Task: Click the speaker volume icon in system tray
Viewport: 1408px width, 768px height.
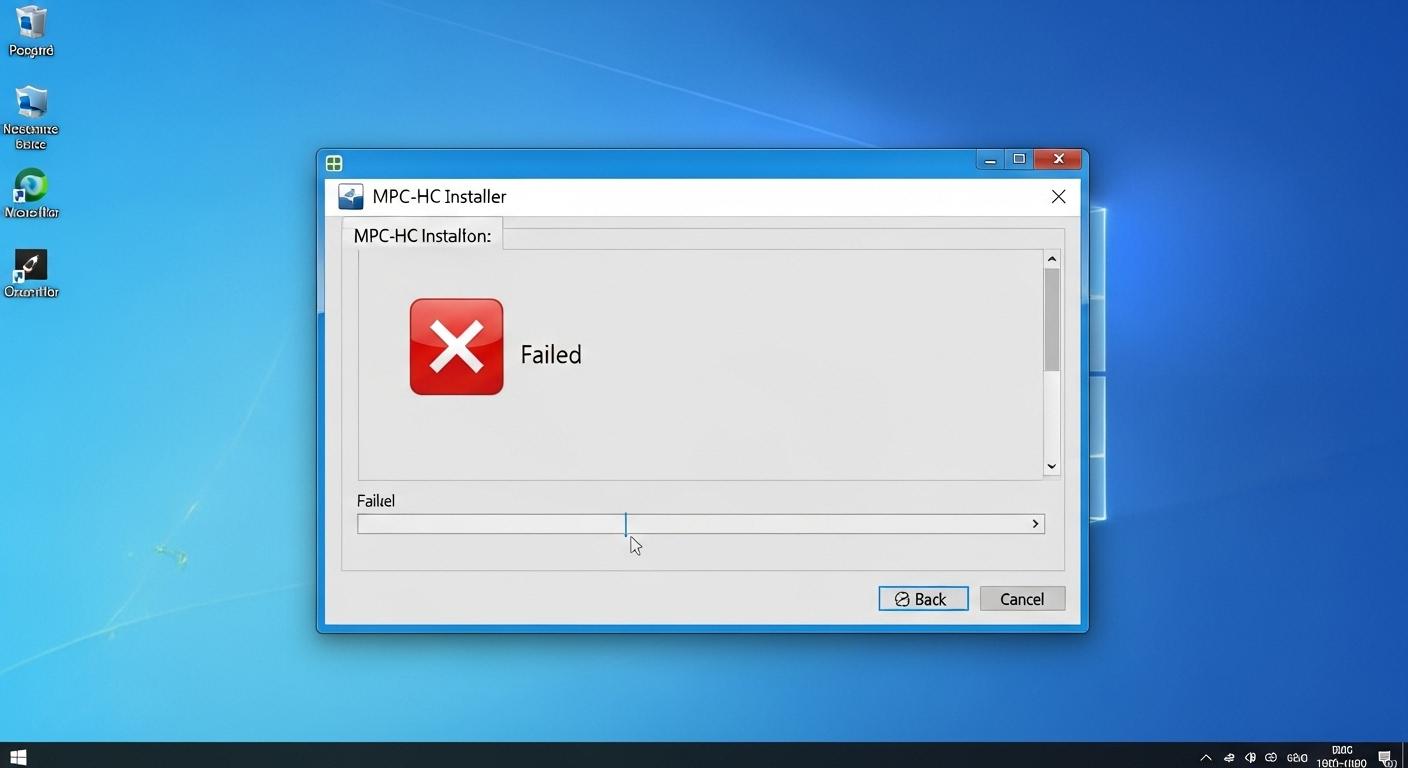Action: point(1250,758)
